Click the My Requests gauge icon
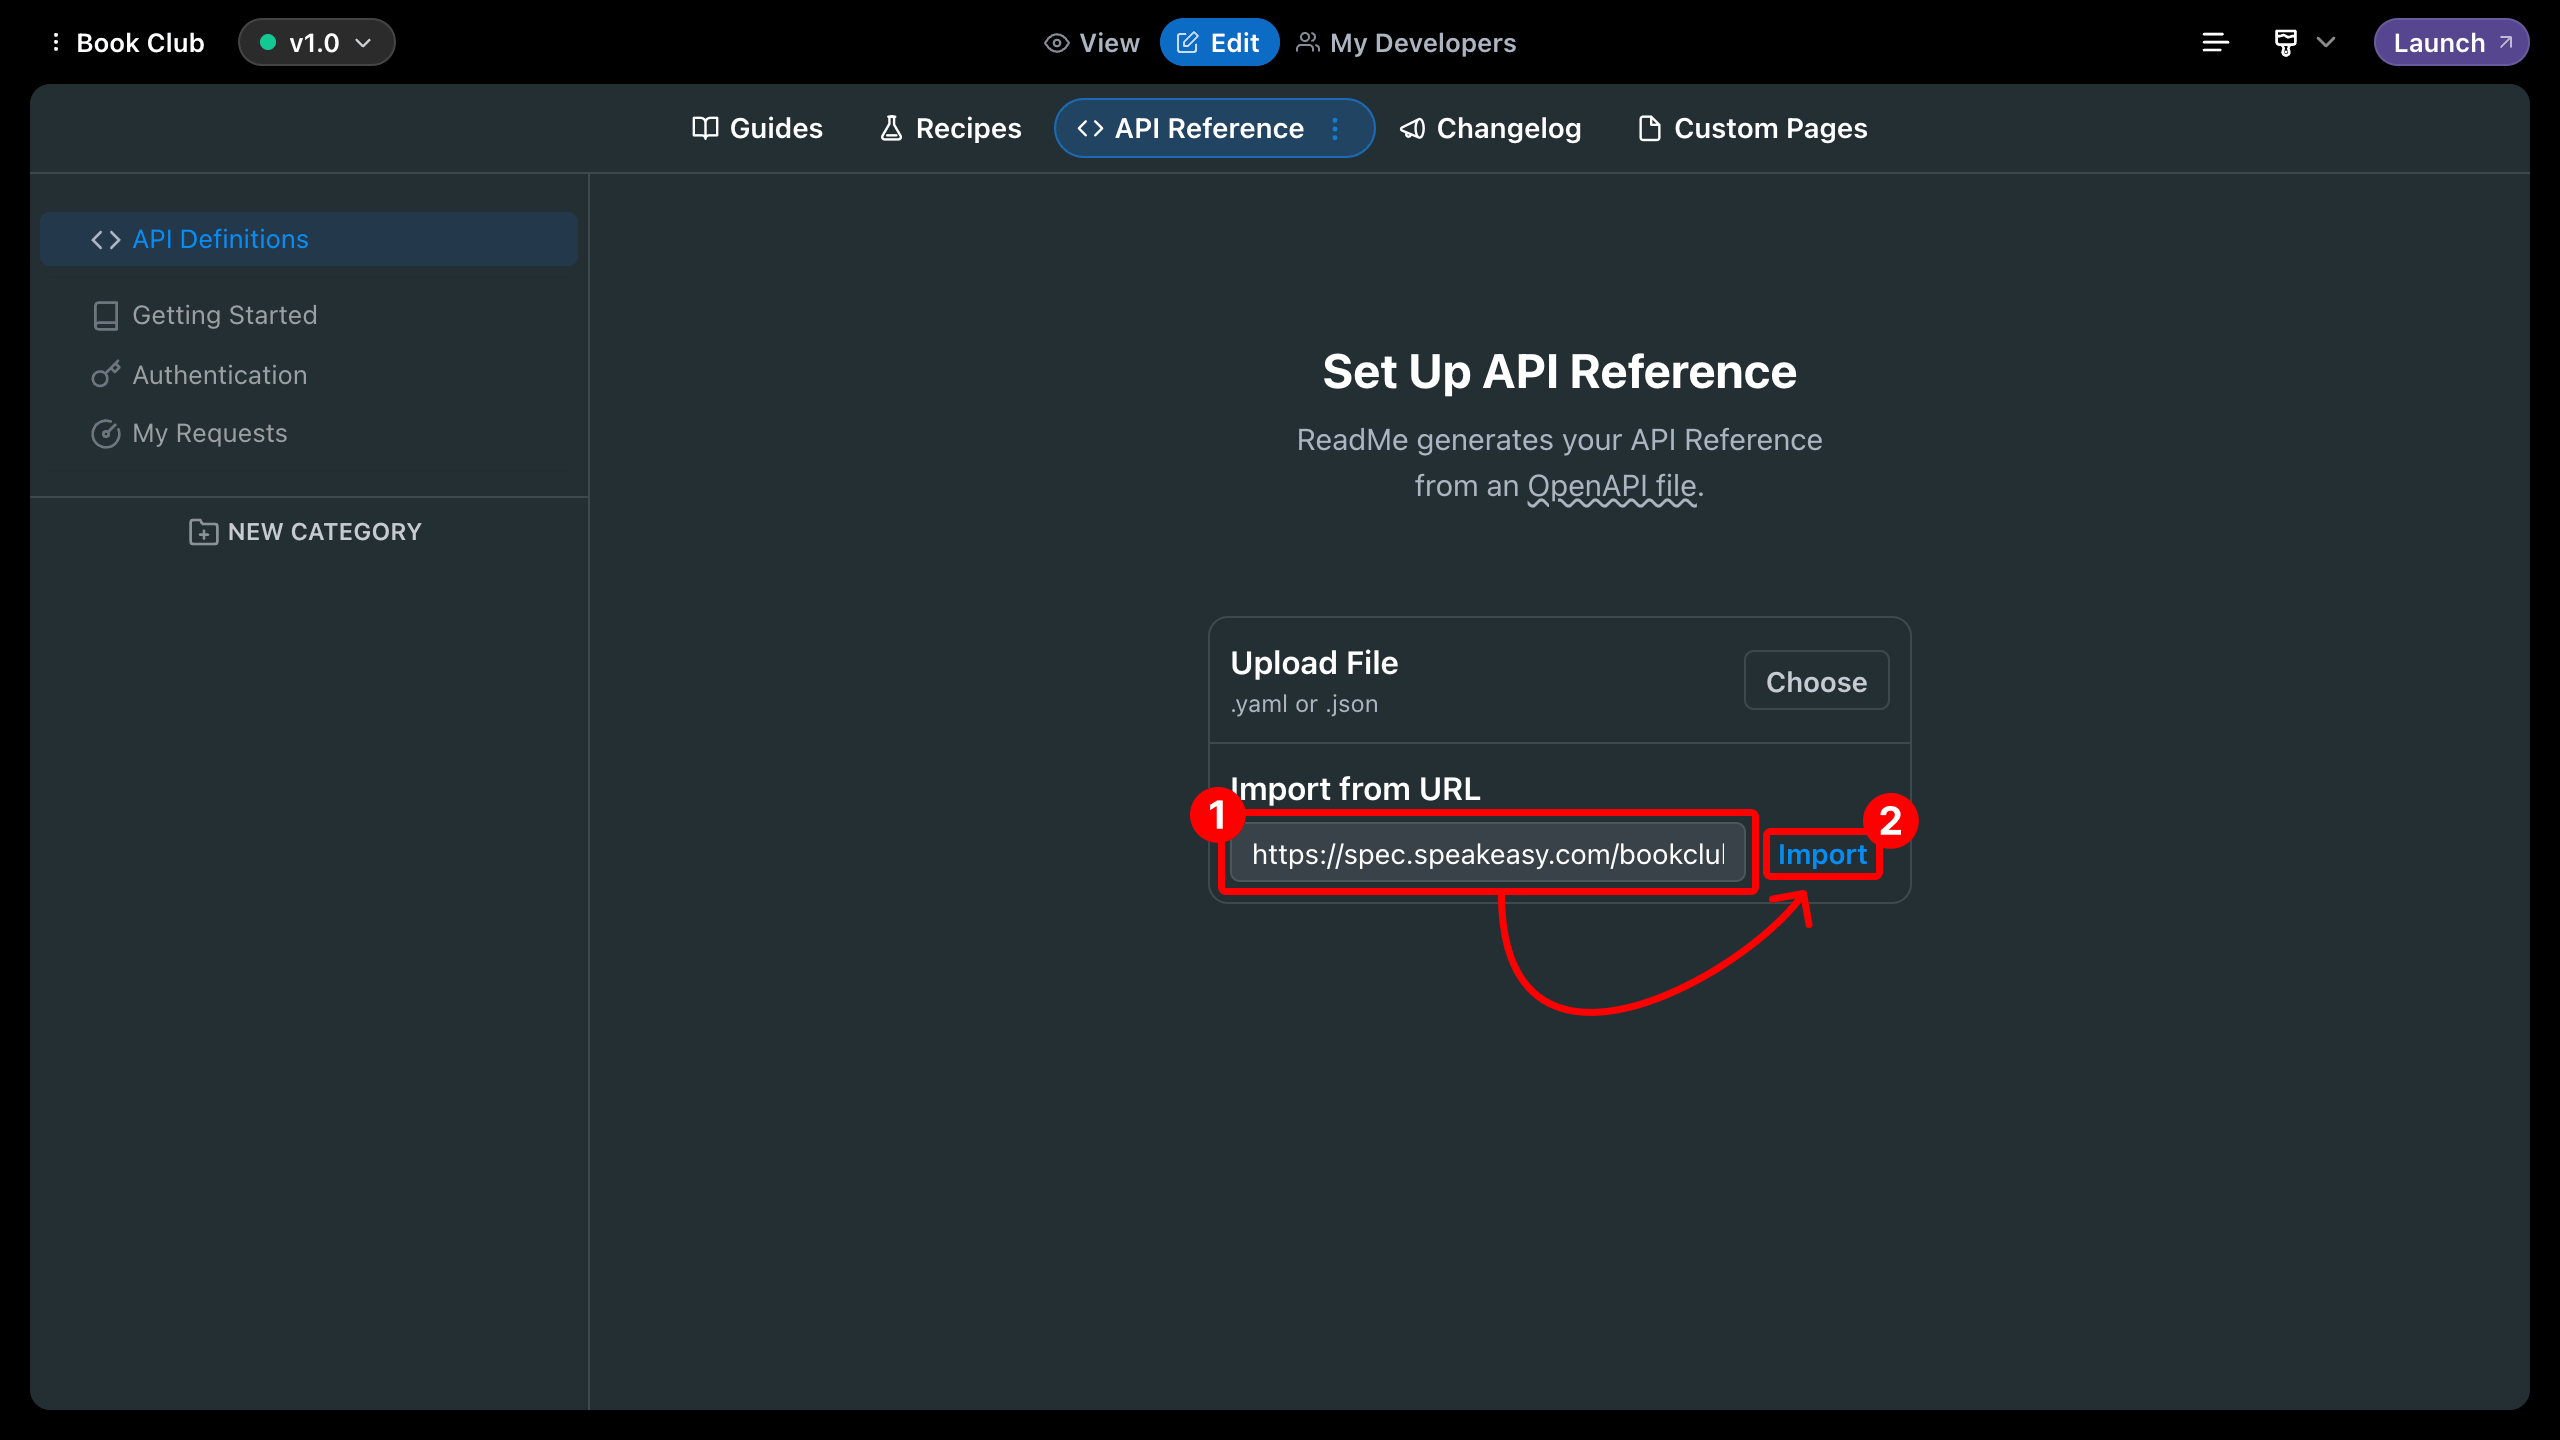The width and height of the screenshot is (2560, 1440). (107, 433)
